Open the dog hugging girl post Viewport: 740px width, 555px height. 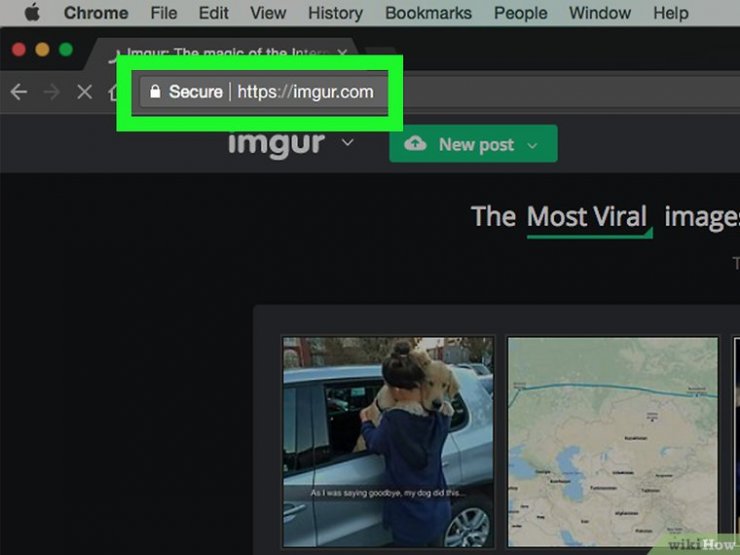pyautogui.click(x=388, y=442)
